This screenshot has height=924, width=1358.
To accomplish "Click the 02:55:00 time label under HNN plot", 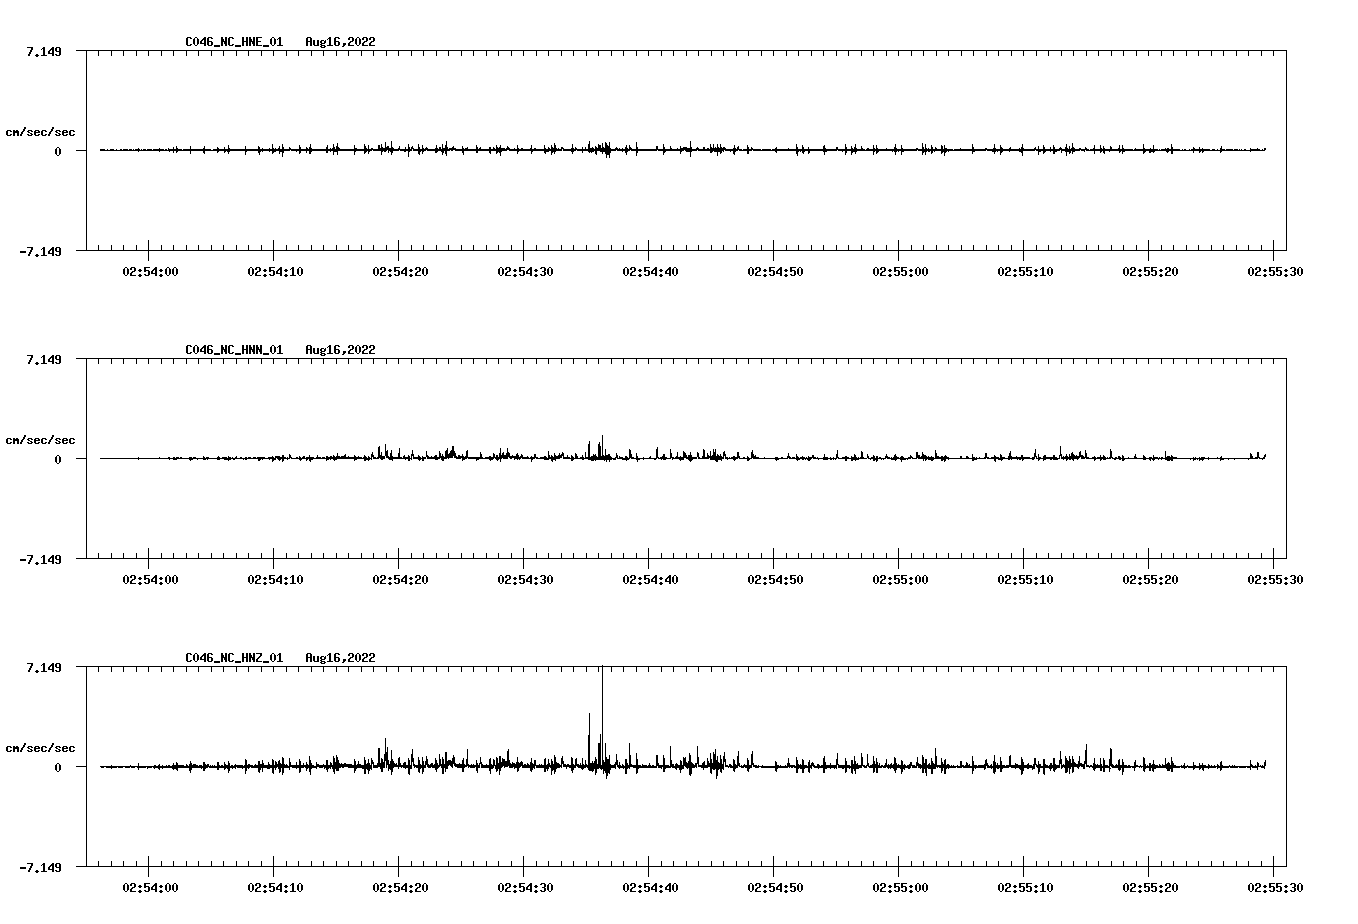I will click(901, 579).
